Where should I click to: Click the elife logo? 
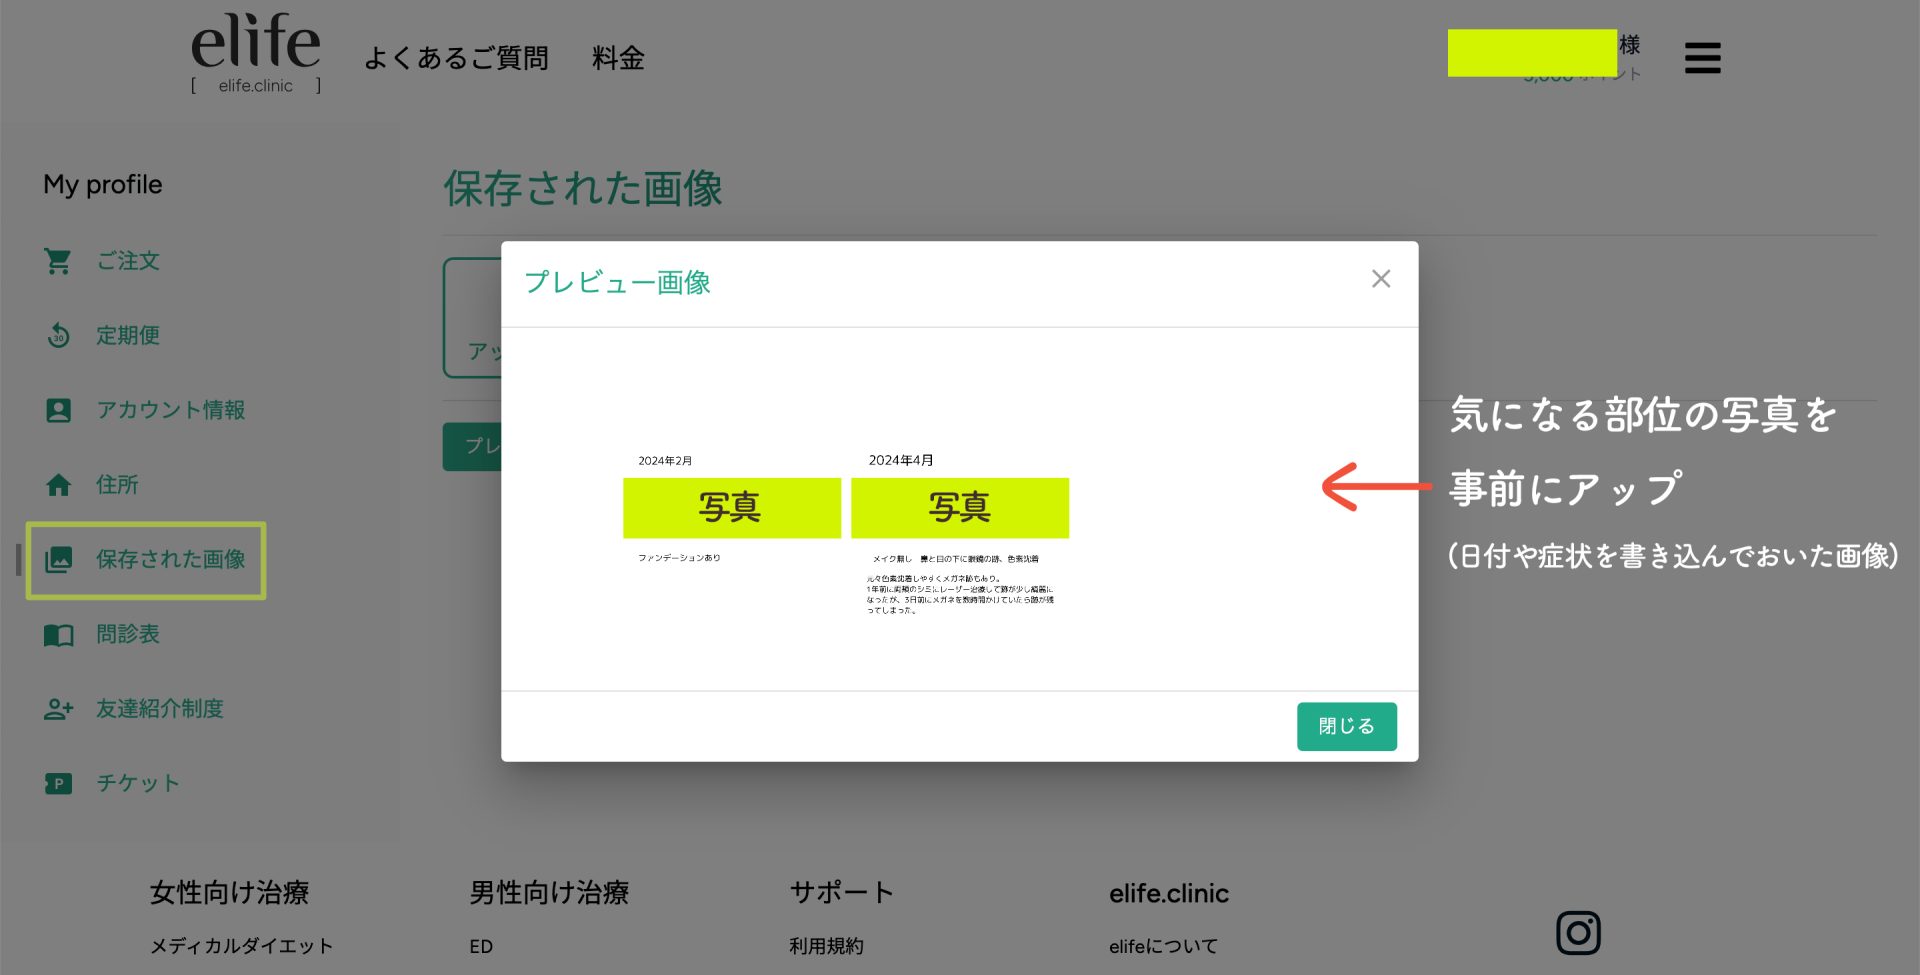[x=256, y=52]
